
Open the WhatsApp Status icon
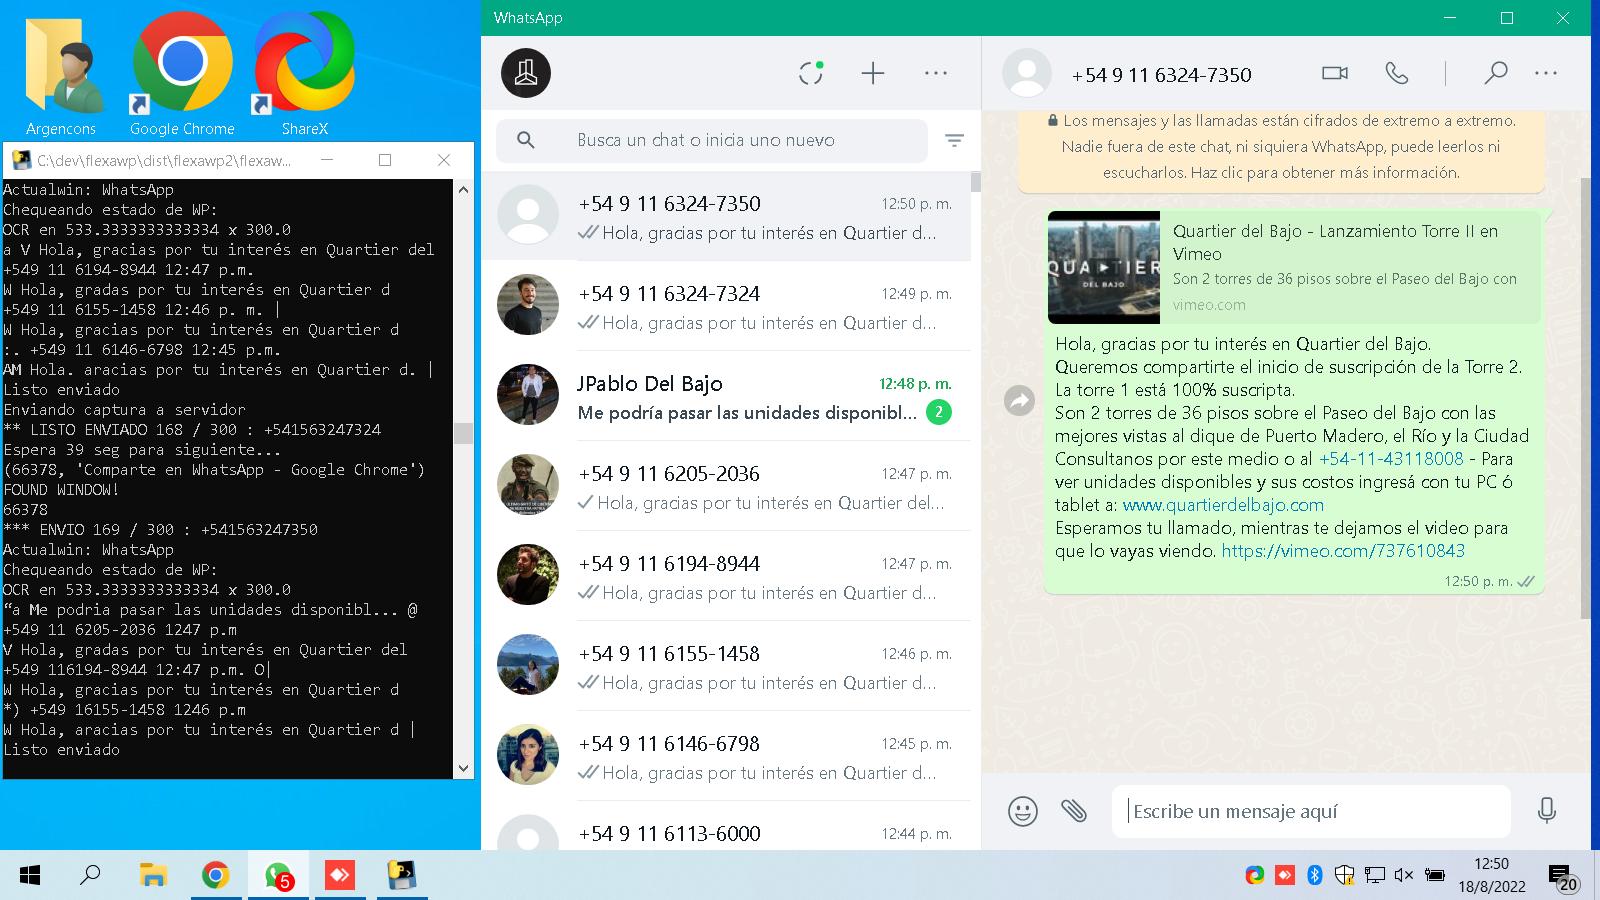(811, 73)
